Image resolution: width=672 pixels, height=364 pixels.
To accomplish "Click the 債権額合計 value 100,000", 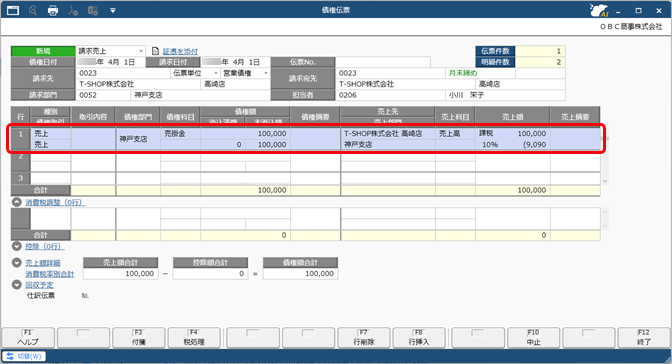I will (300, 274).
